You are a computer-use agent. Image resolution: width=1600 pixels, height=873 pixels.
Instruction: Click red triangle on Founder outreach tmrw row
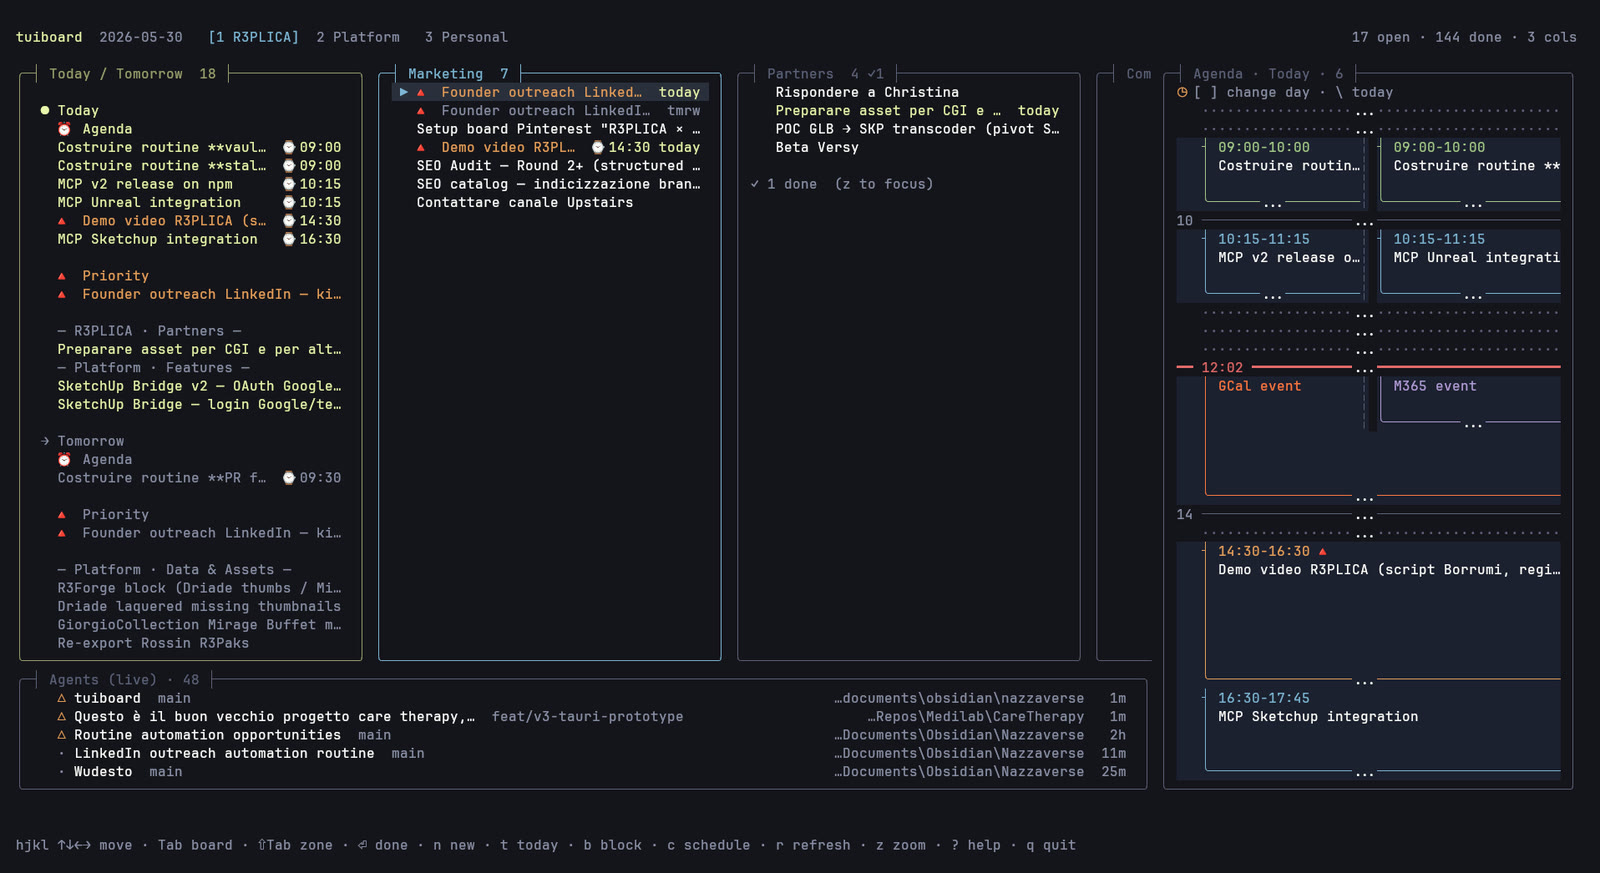tap(421, 111)
